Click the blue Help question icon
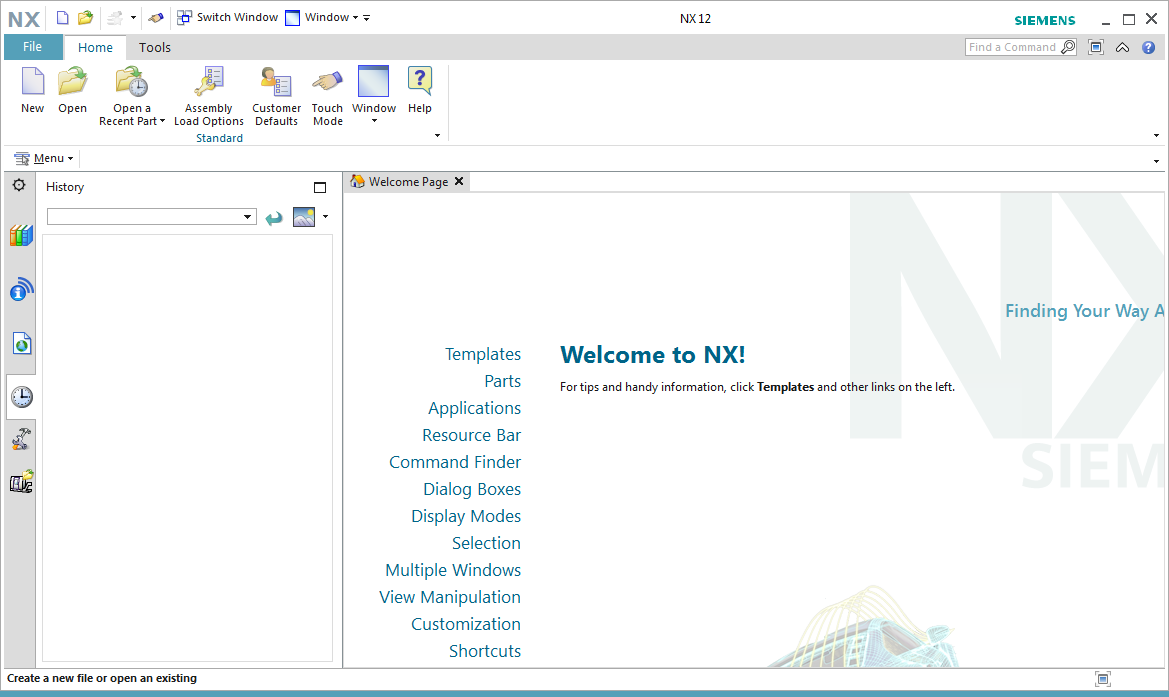This screenshot has height=697, width=1169. 1148,47
